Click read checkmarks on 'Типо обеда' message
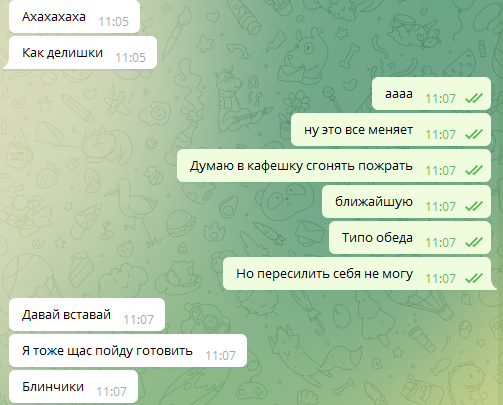Viewport: 503px width, 405px height. (474, 242)
